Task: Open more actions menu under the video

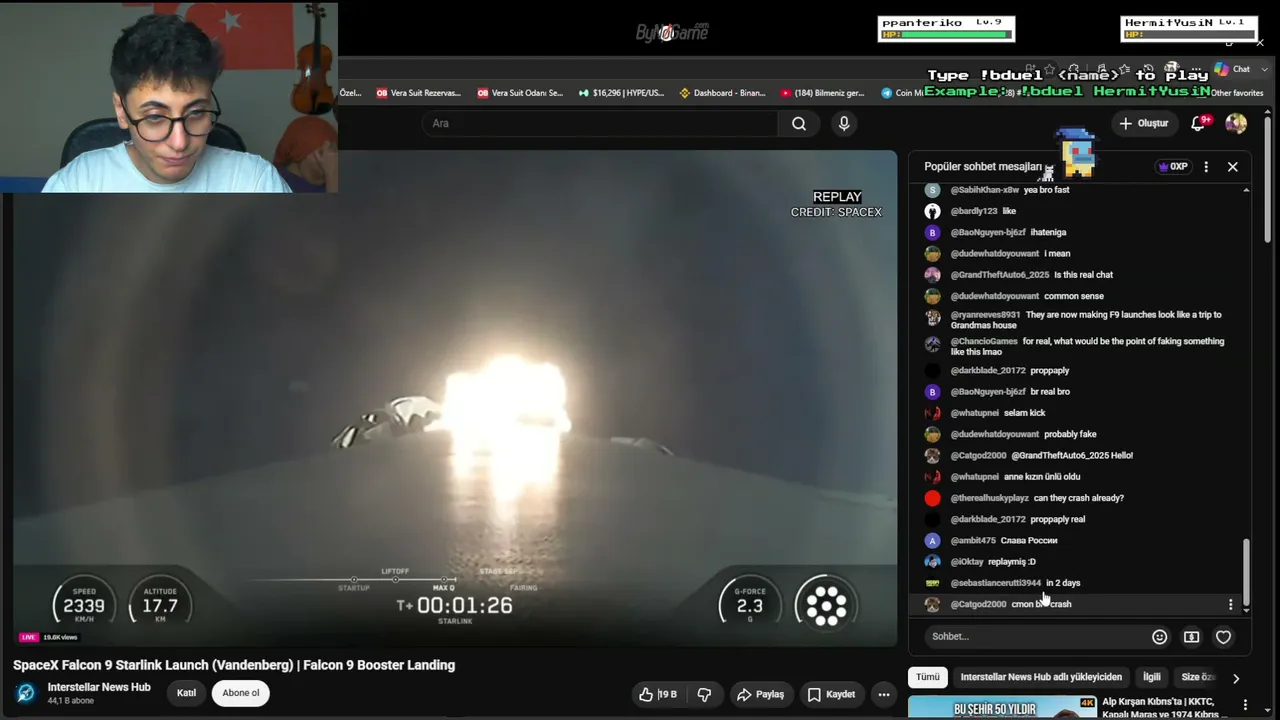Action: tap(883, 694)
